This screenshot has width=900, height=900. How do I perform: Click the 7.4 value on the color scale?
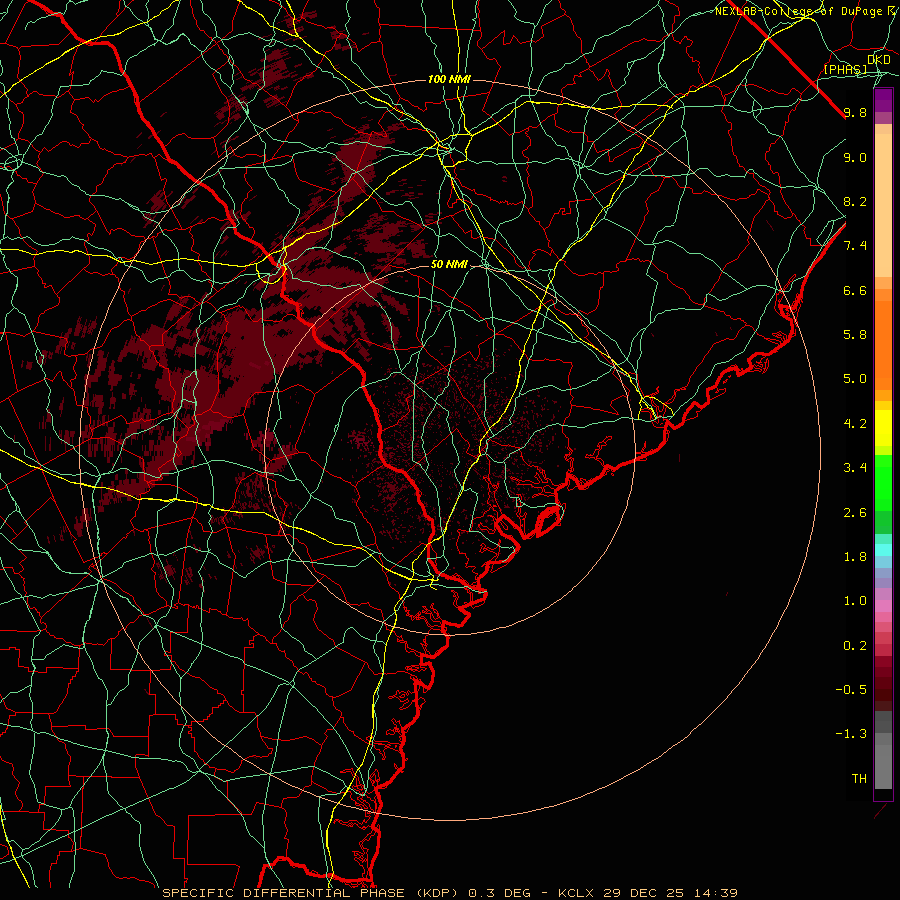point(855,246)
